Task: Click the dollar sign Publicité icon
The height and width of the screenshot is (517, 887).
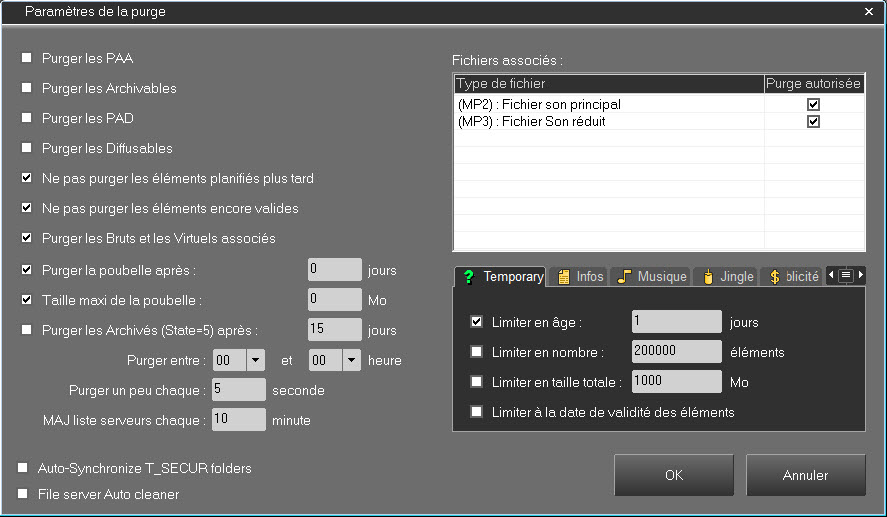Action: click(775, 277)
